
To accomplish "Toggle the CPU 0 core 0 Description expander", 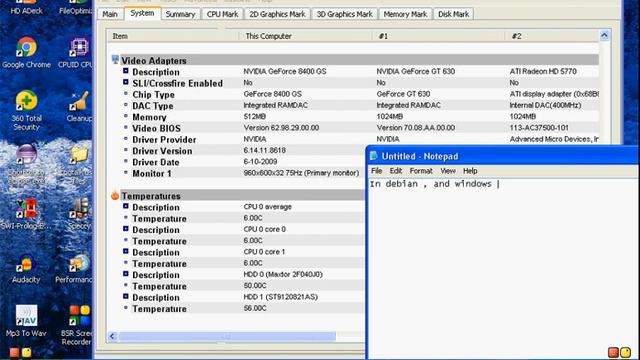I will click(126, 229).
